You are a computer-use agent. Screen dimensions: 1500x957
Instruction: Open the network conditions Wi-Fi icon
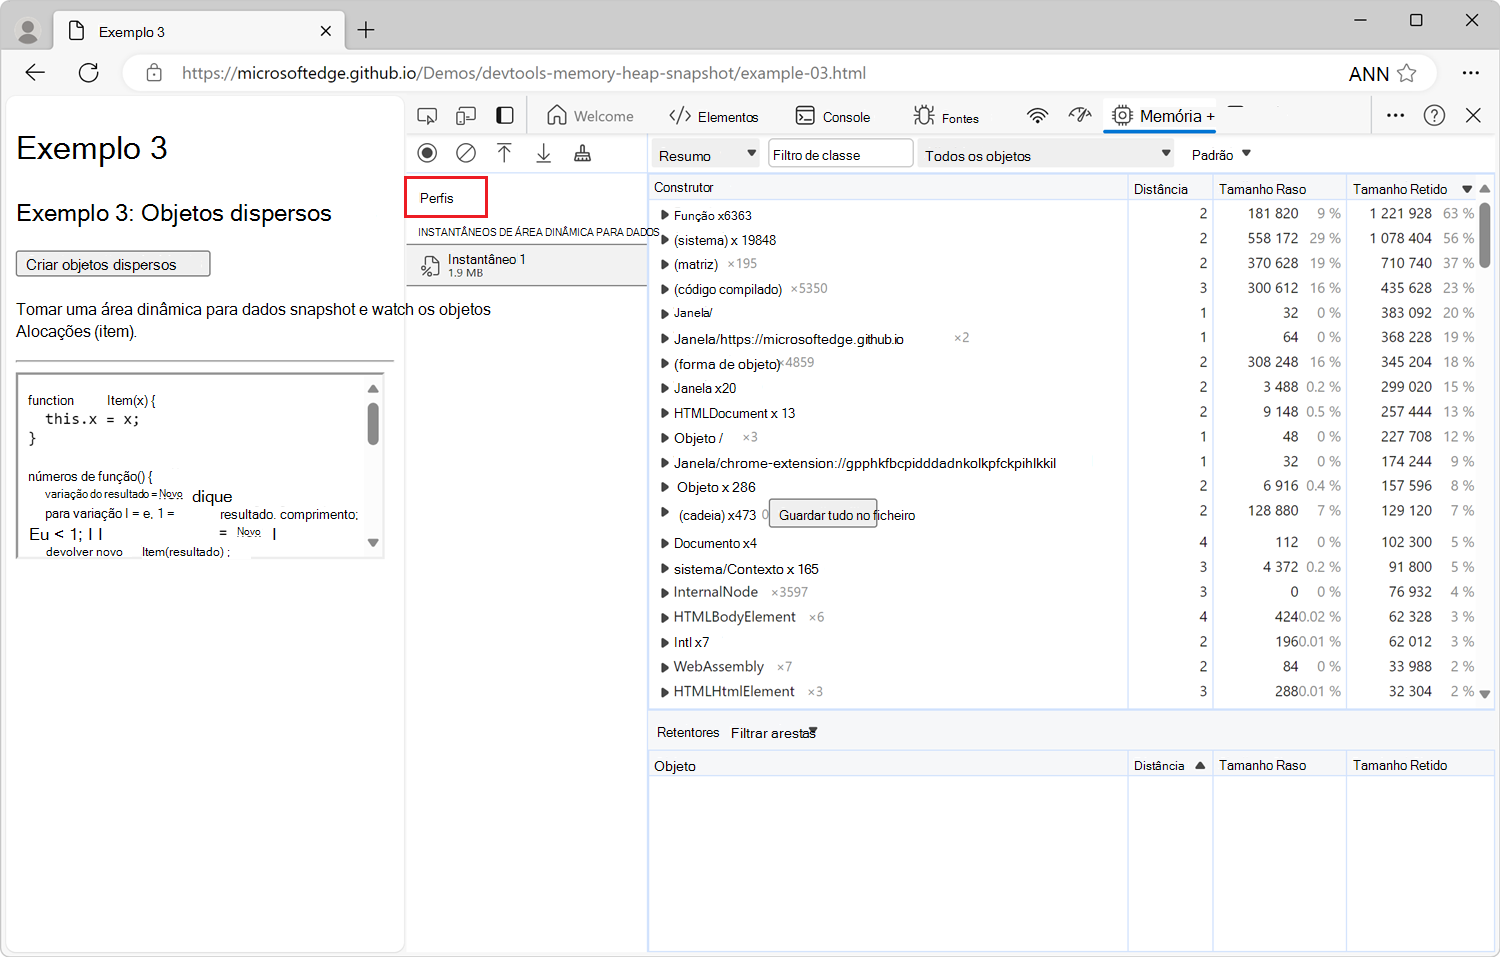(1037, 116)
